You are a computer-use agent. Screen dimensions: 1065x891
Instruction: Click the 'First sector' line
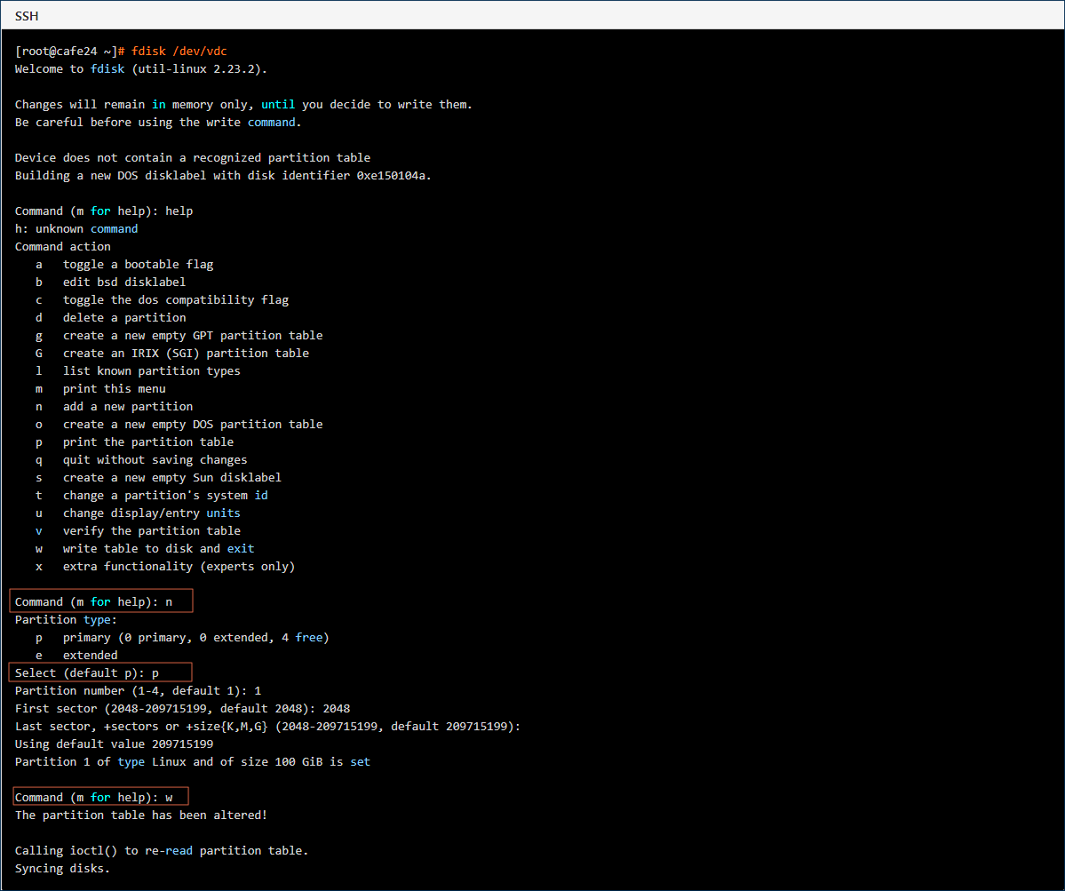[183, 708]
